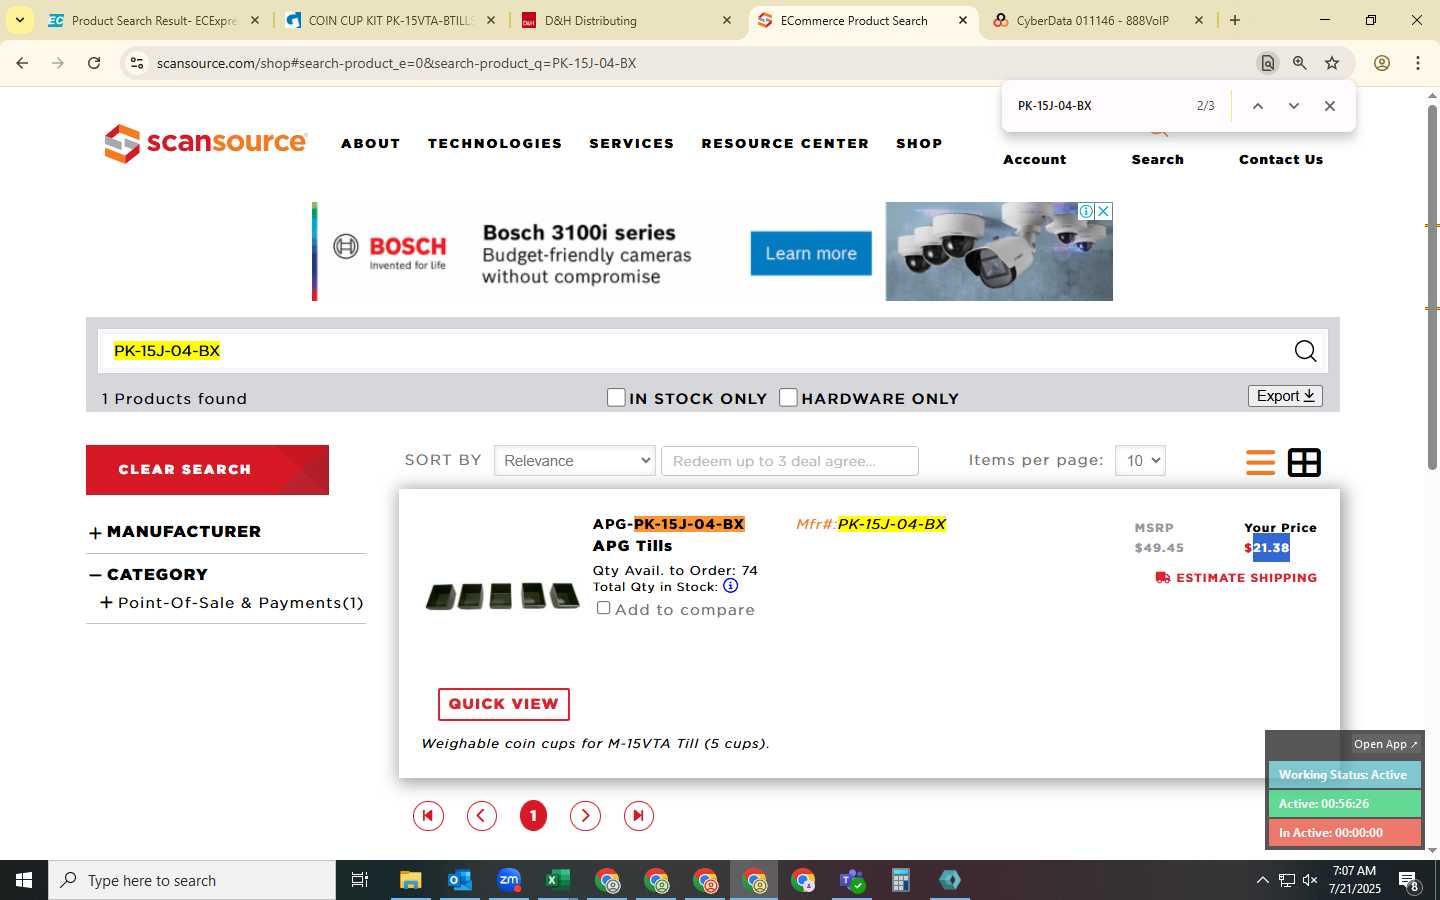This screenshot has width=1440, height=900.
Task: Click the Export button
Action: [1285, 396]
